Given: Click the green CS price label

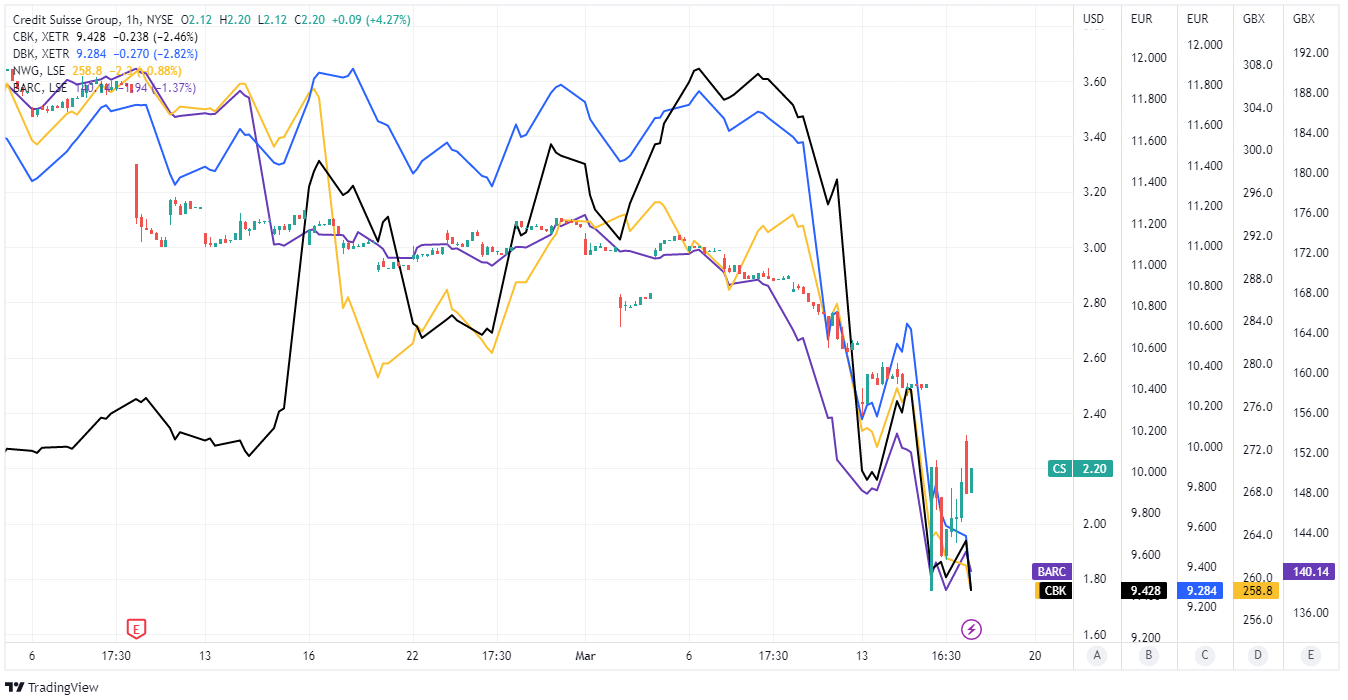Looking at the screenshot, I should (1060, 468).
